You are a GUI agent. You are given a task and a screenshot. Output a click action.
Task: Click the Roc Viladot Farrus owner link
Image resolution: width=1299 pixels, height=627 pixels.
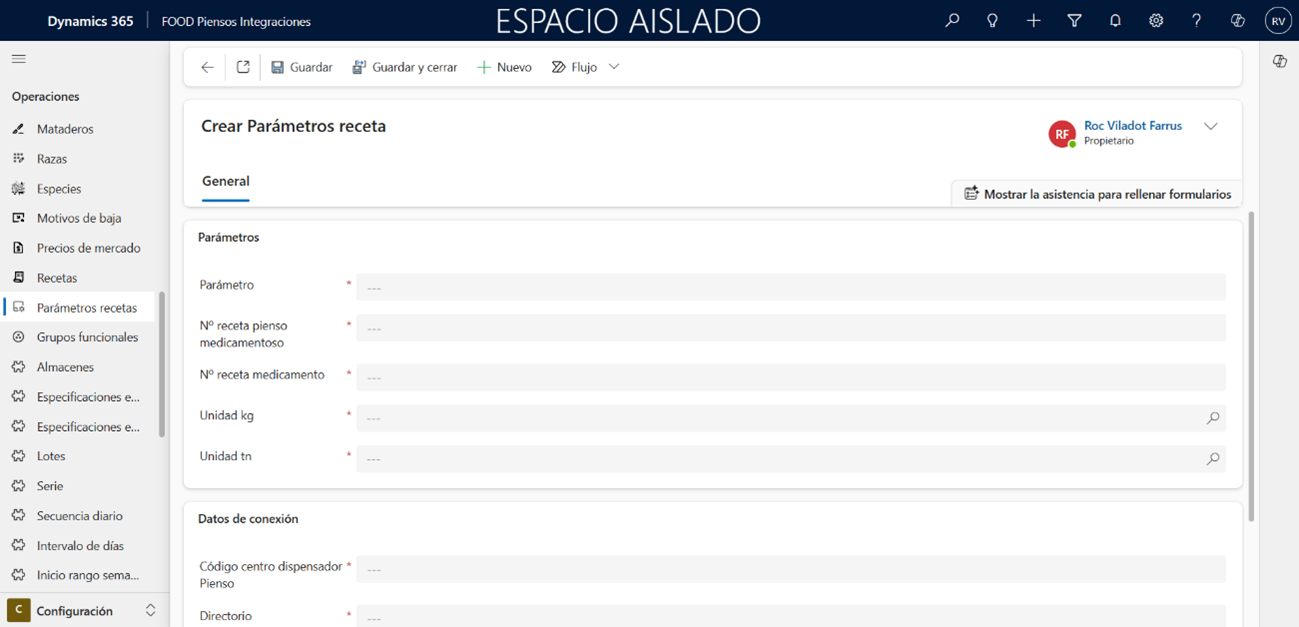pos(1132,126)
